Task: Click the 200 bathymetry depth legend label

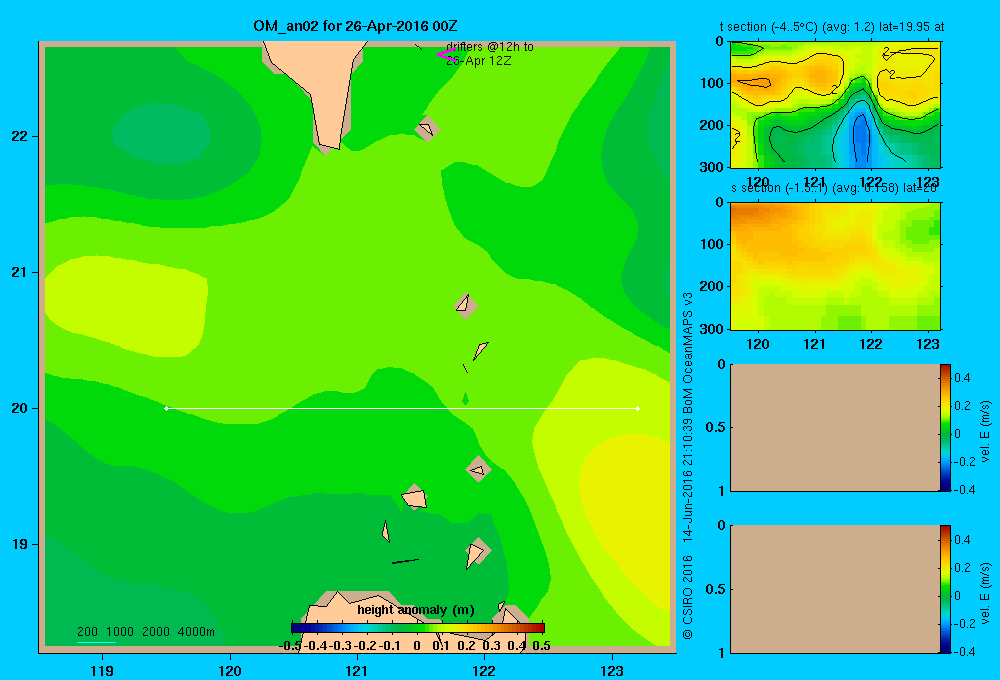Action: click(87, 632)
